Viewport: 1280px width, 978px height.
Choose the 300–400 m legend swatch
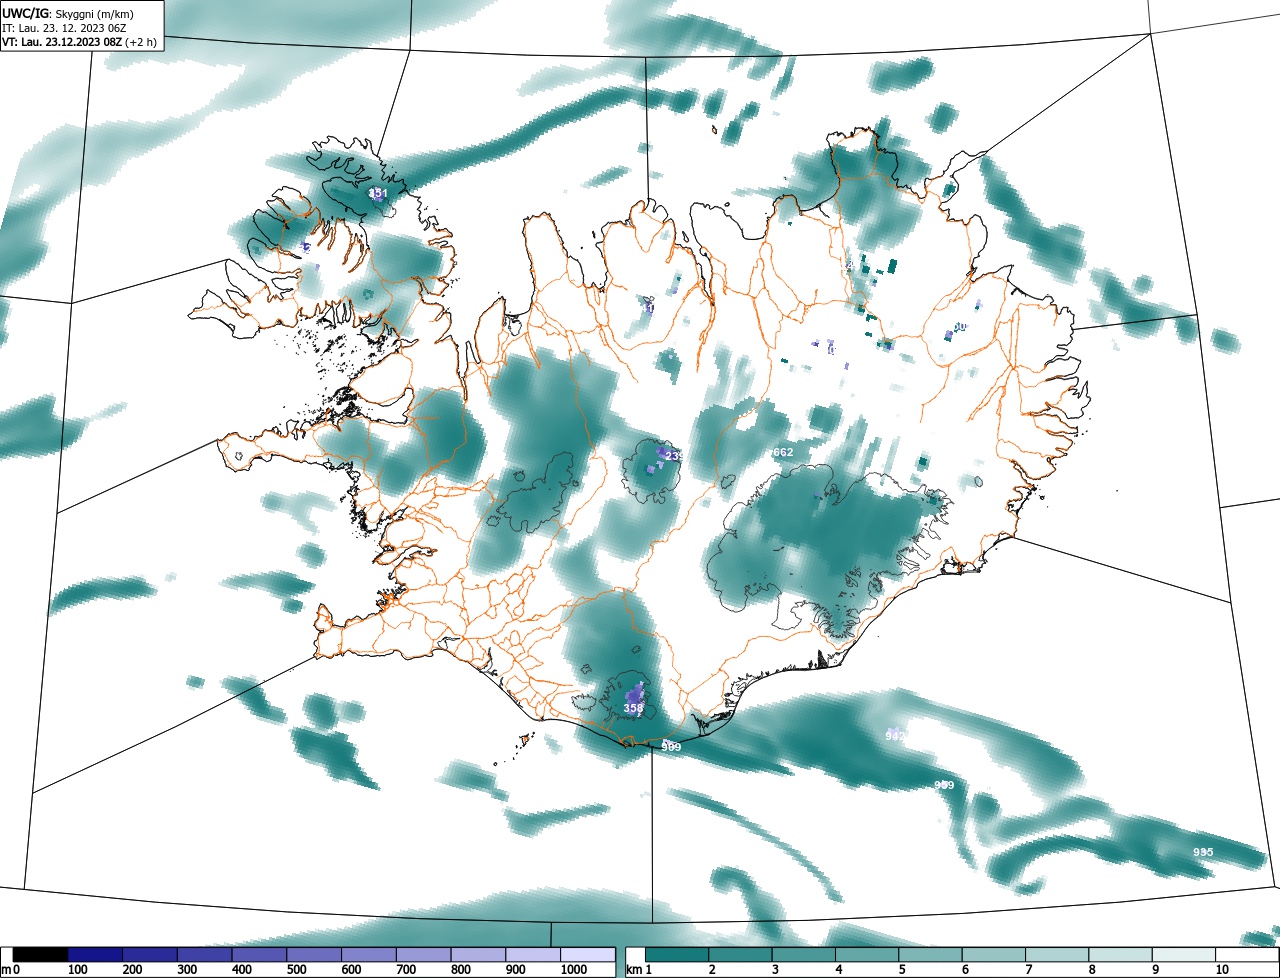point(204,955)
